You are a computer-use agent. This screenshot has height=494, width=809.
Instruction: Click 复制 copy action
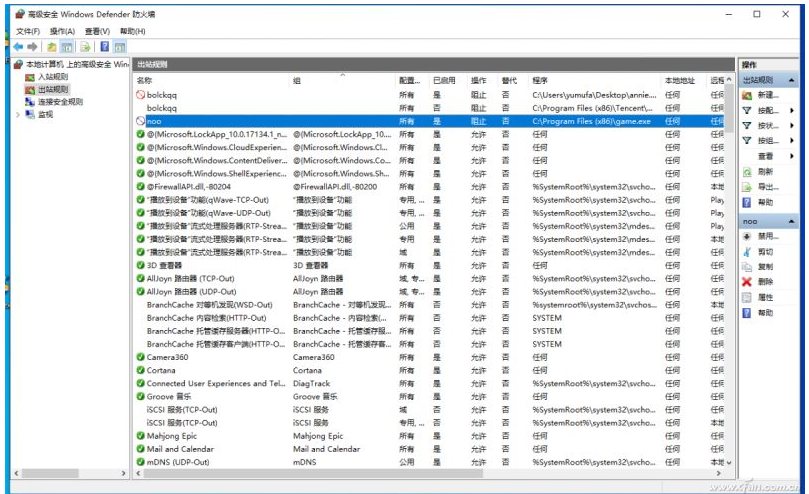click(x=765, y=267)
